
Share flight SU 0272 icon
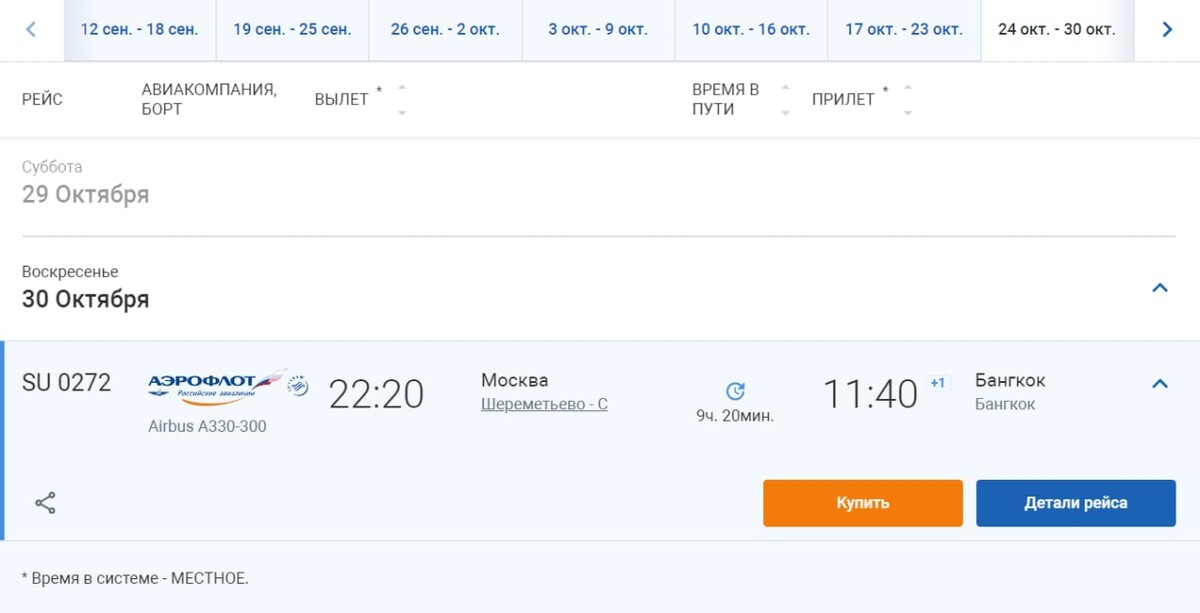[45, 503]
